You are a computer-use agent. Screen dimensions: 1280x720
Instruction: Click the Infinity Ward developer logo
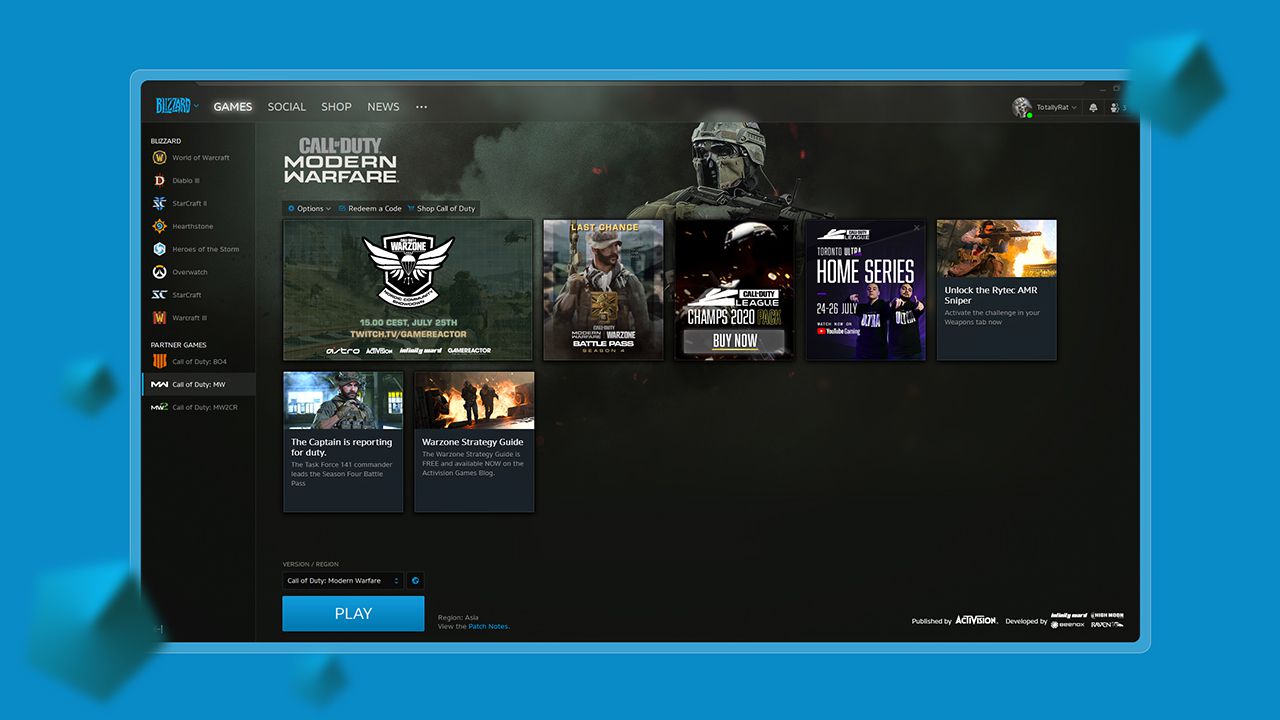(x=1069, y=615)
